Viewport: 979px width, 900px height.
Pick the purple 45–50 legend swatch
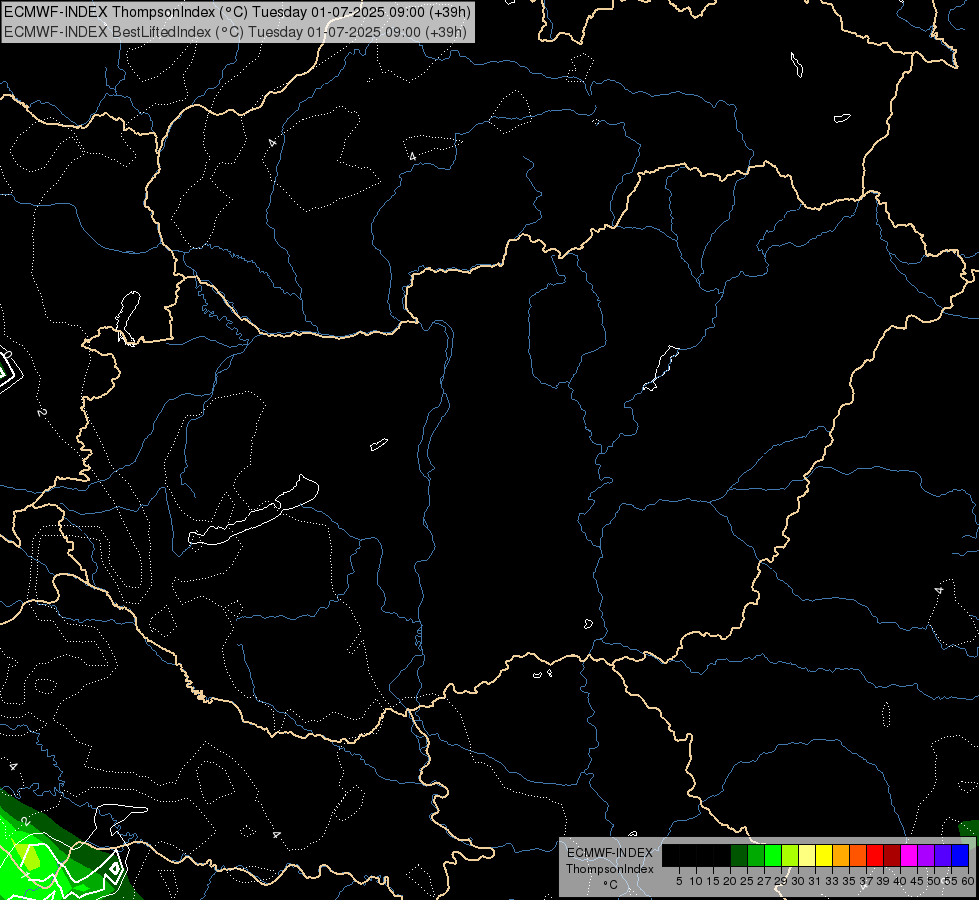[926, 855]
